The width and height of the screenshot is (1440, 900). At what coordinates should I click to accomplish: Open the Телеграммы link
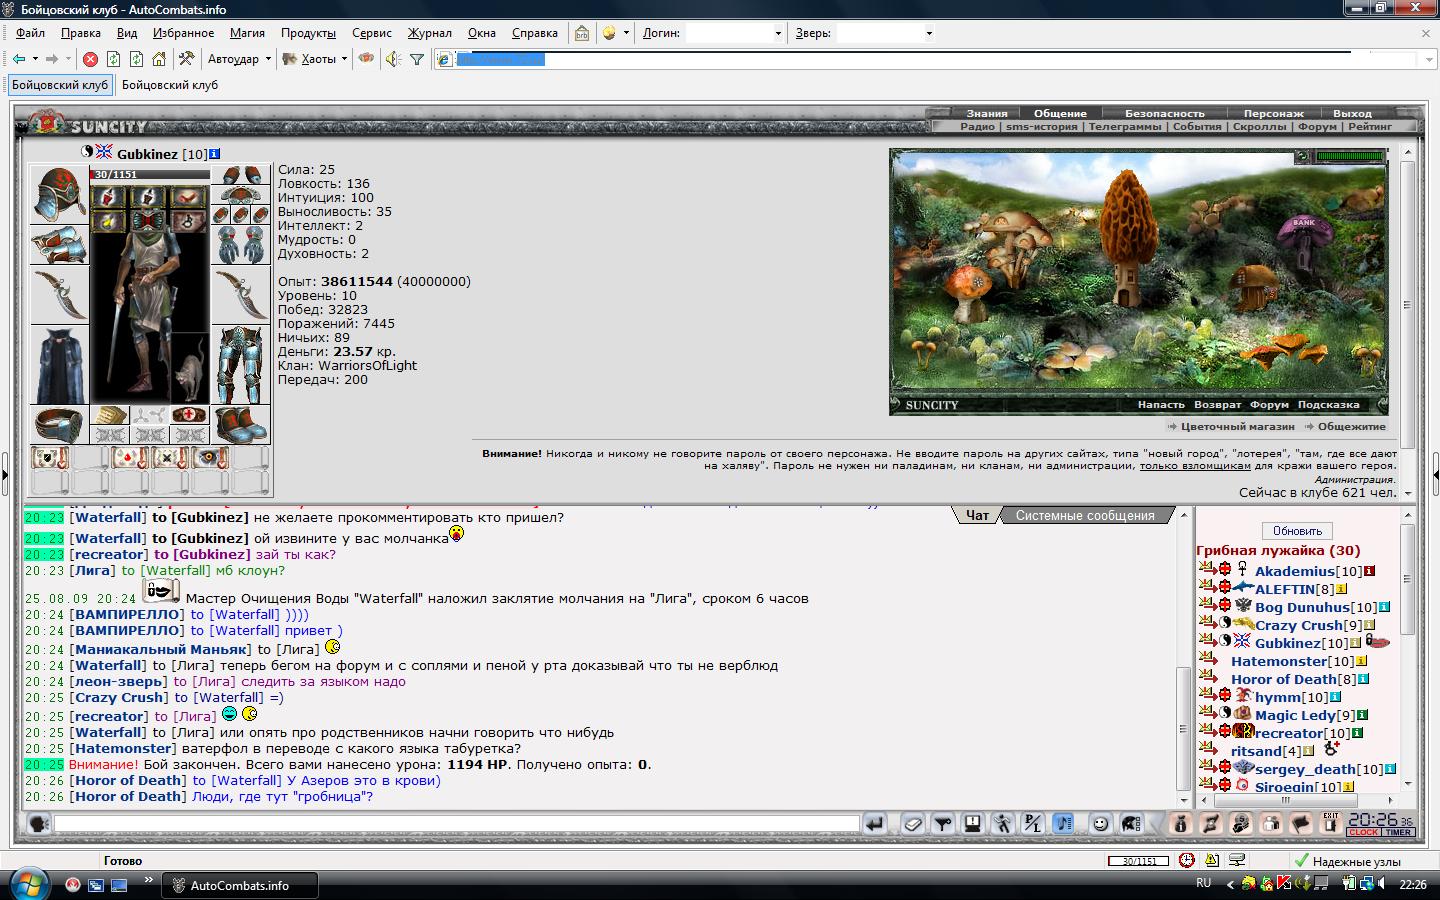(1125, 127)
